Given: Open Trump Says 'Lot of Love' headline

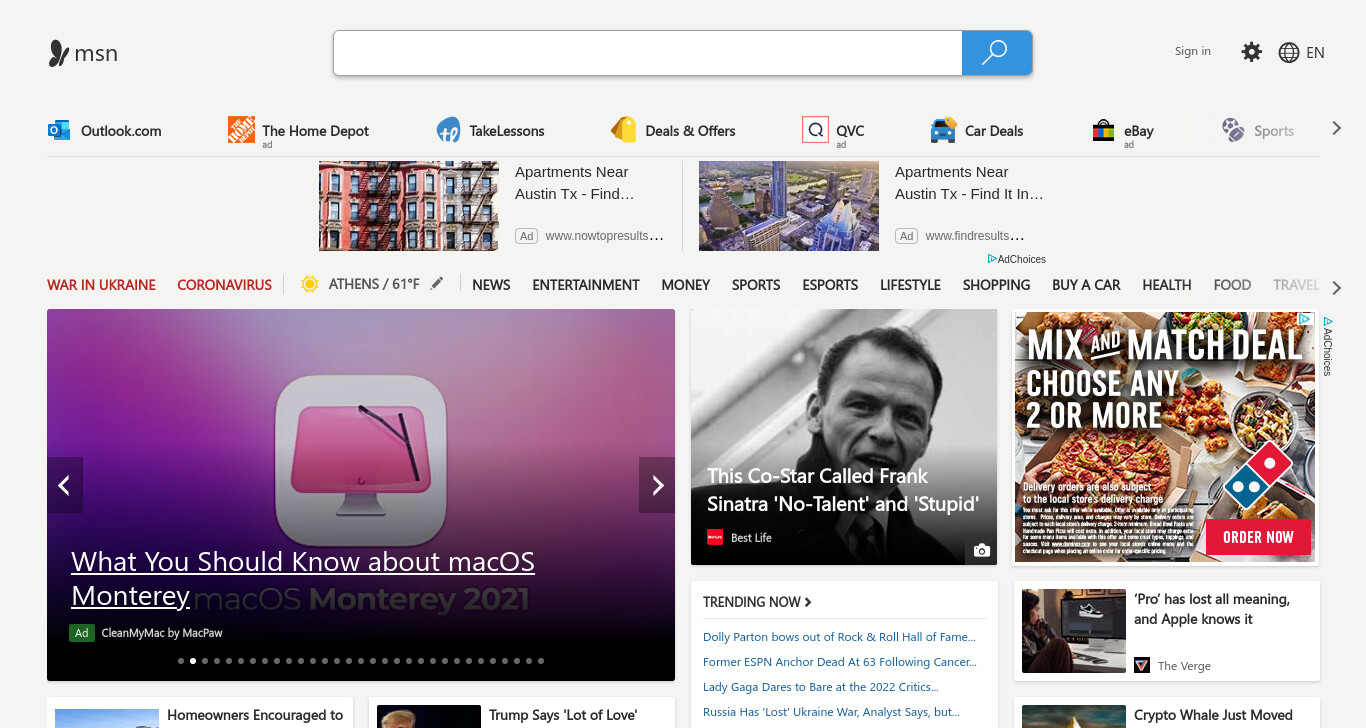Looking at the screenshot, I should [x=563, y=715].
